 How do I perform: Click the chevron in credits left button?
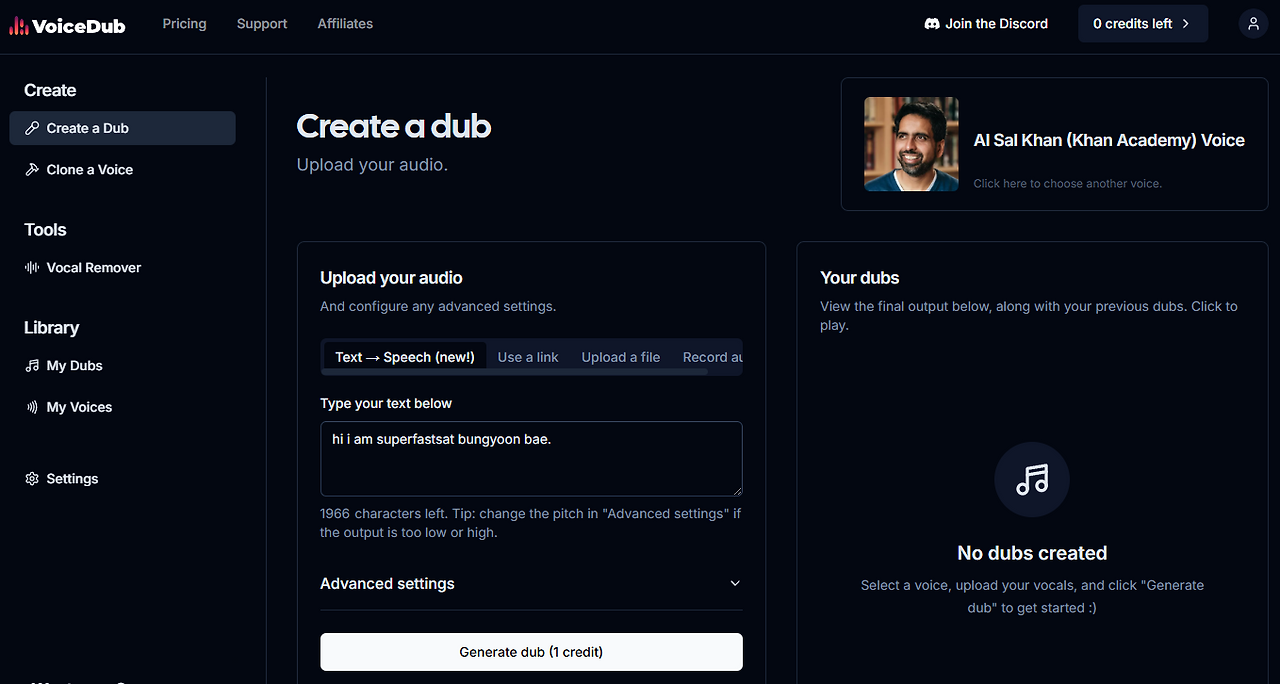pos(1186,24)
